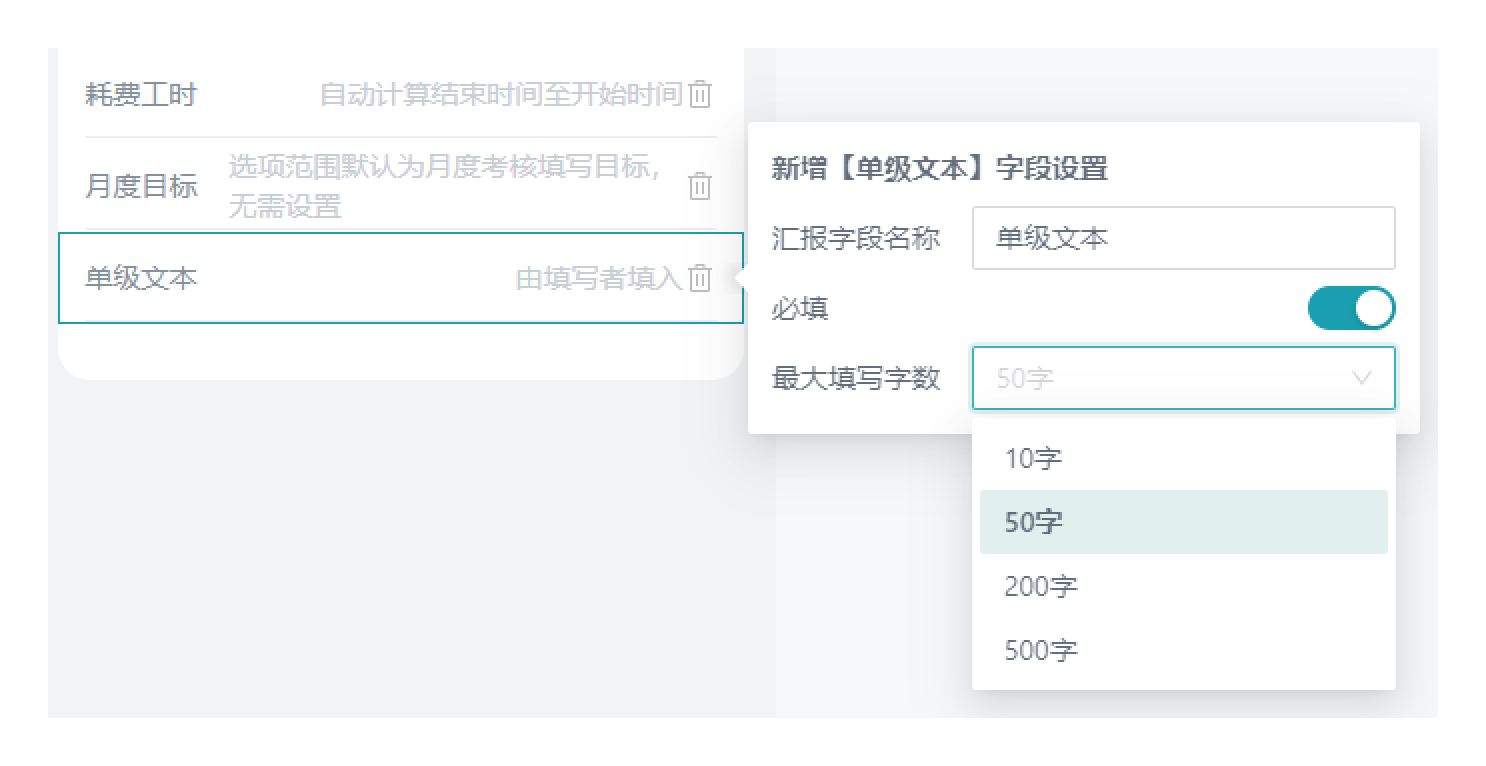Remove the 单级文本 field with trash icon
Image resolution: width=1486 pixels, height=766 pixels.
click(x=701, y=278)
